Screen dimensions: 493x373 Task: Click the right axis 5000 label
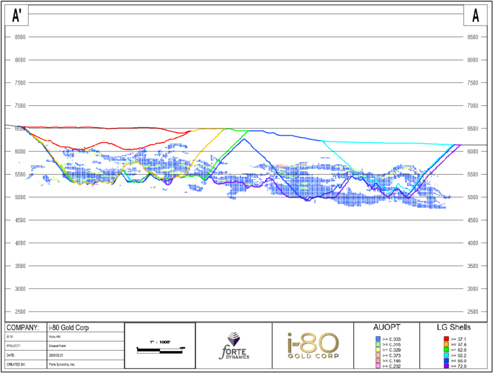coord(472,197)
